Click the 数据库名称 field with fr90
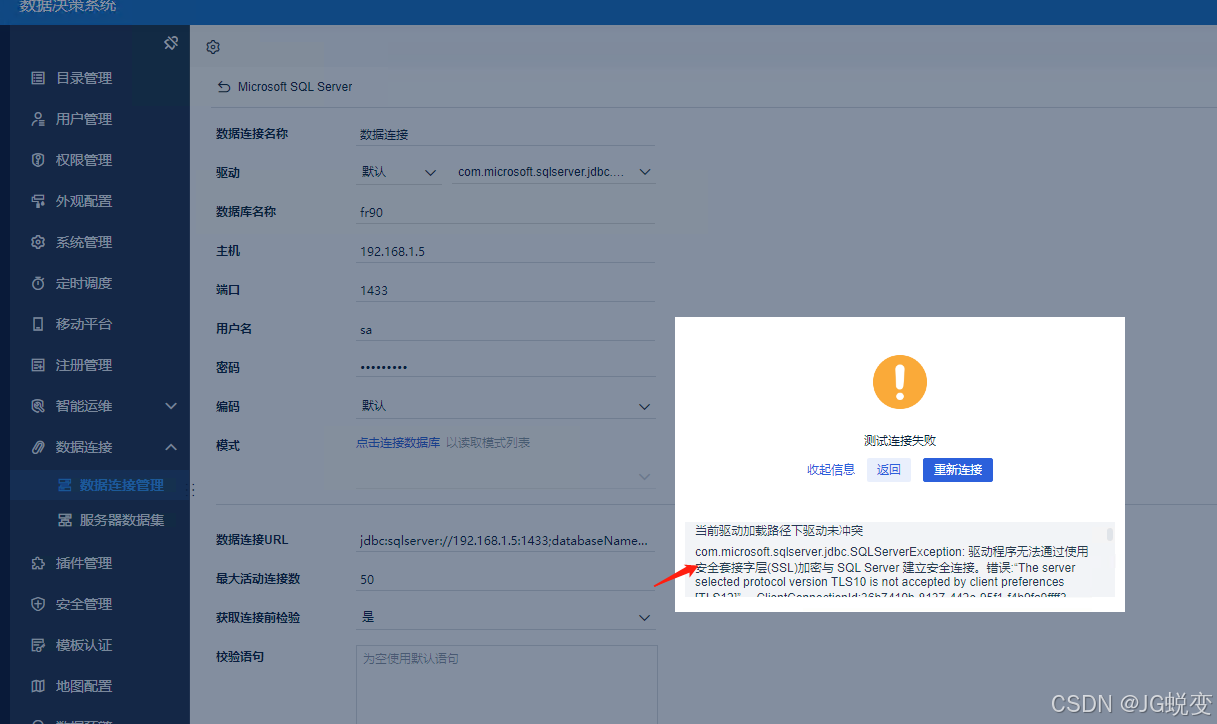 (x=505, y=212)
